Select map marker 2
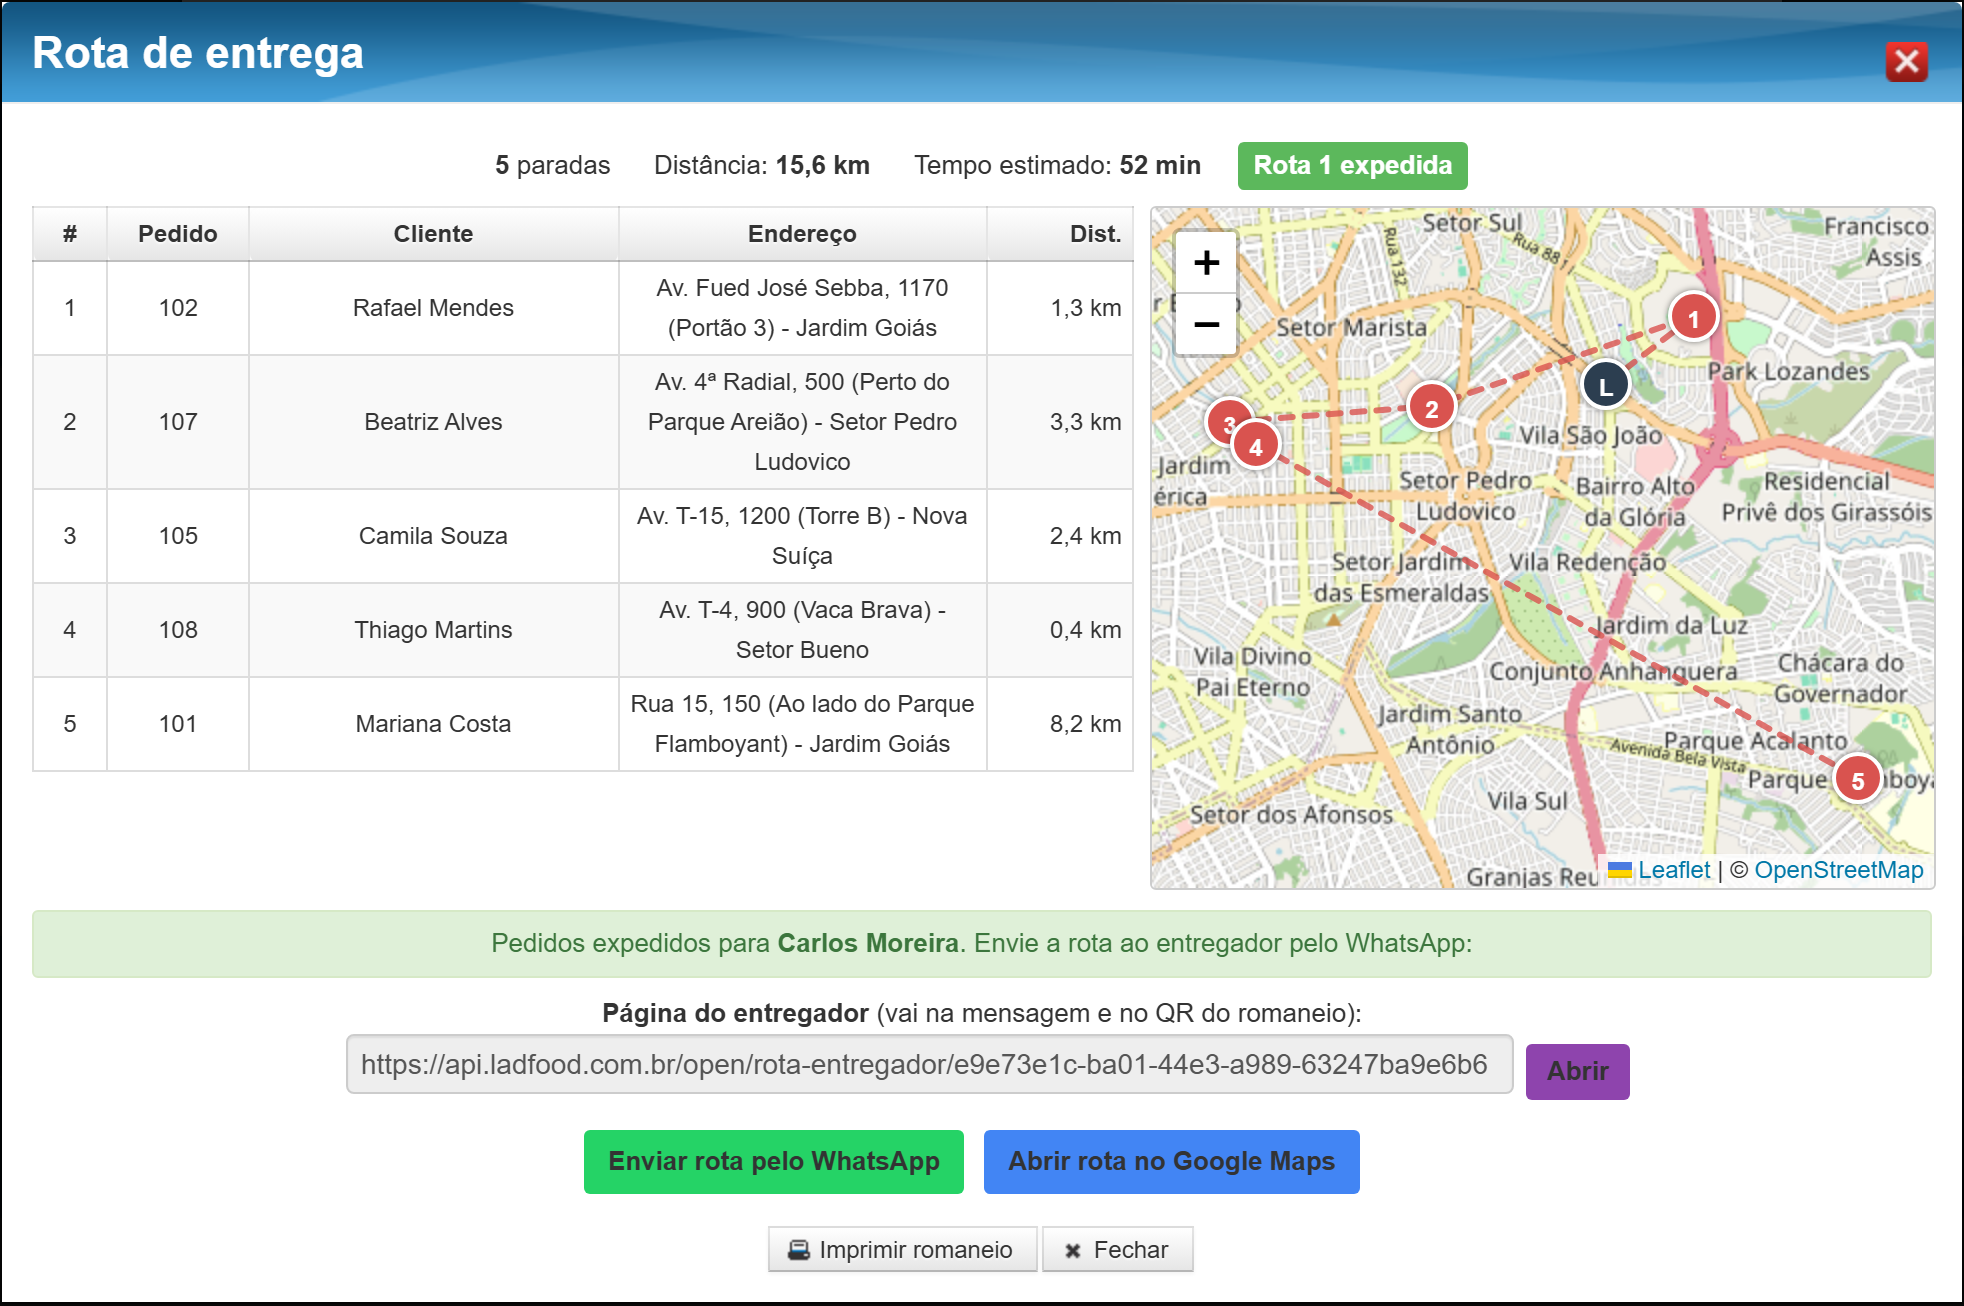The width and height of the screenshot is (1964, 1306). coord(1431,407)
